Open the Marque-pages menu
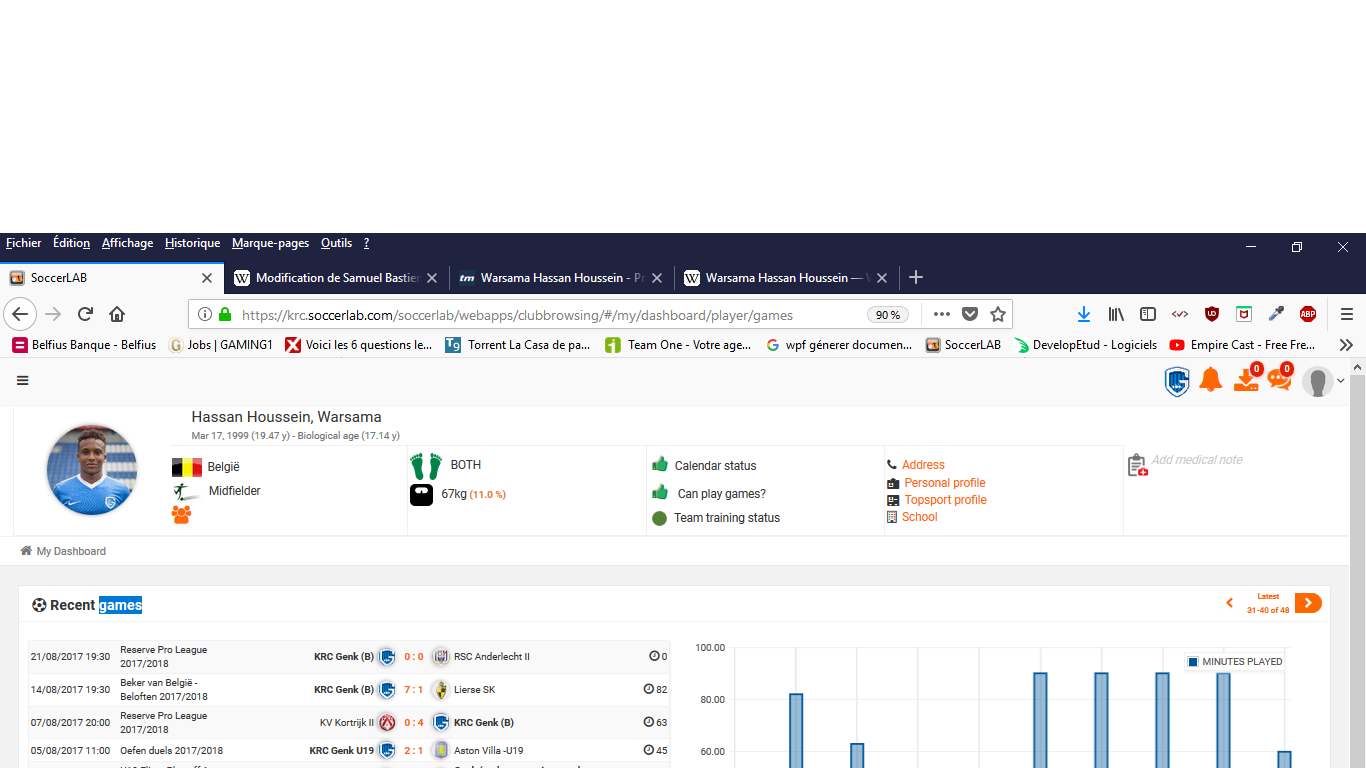This screenshot has width=1366, height=768. (270, 243)
